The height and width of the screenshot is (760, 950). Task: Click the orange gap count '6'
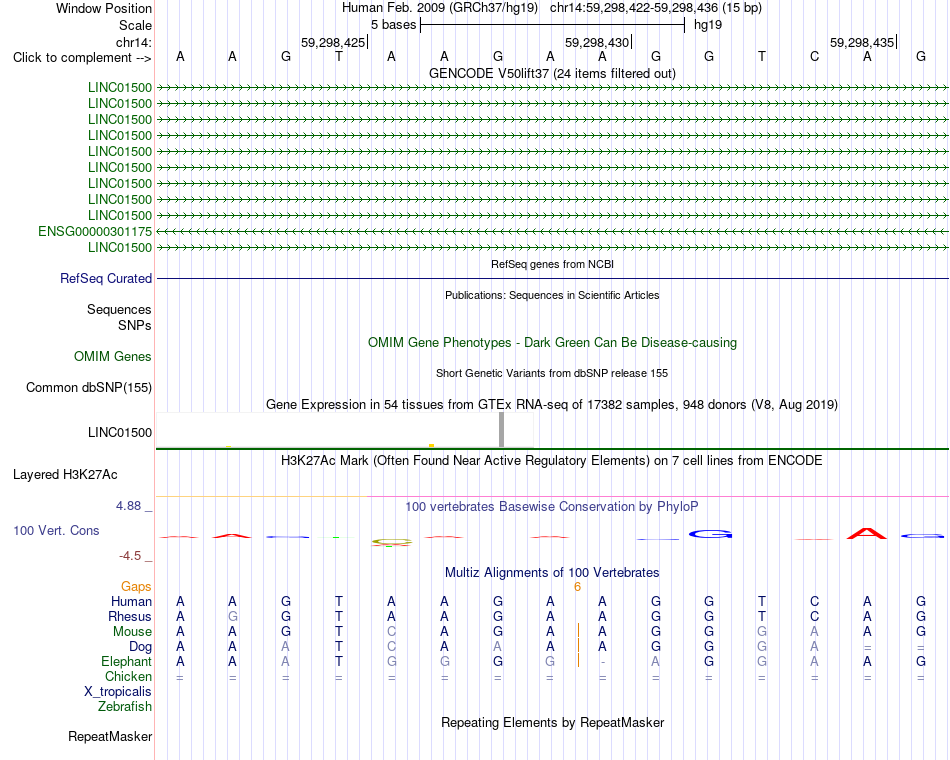[577, 587]
